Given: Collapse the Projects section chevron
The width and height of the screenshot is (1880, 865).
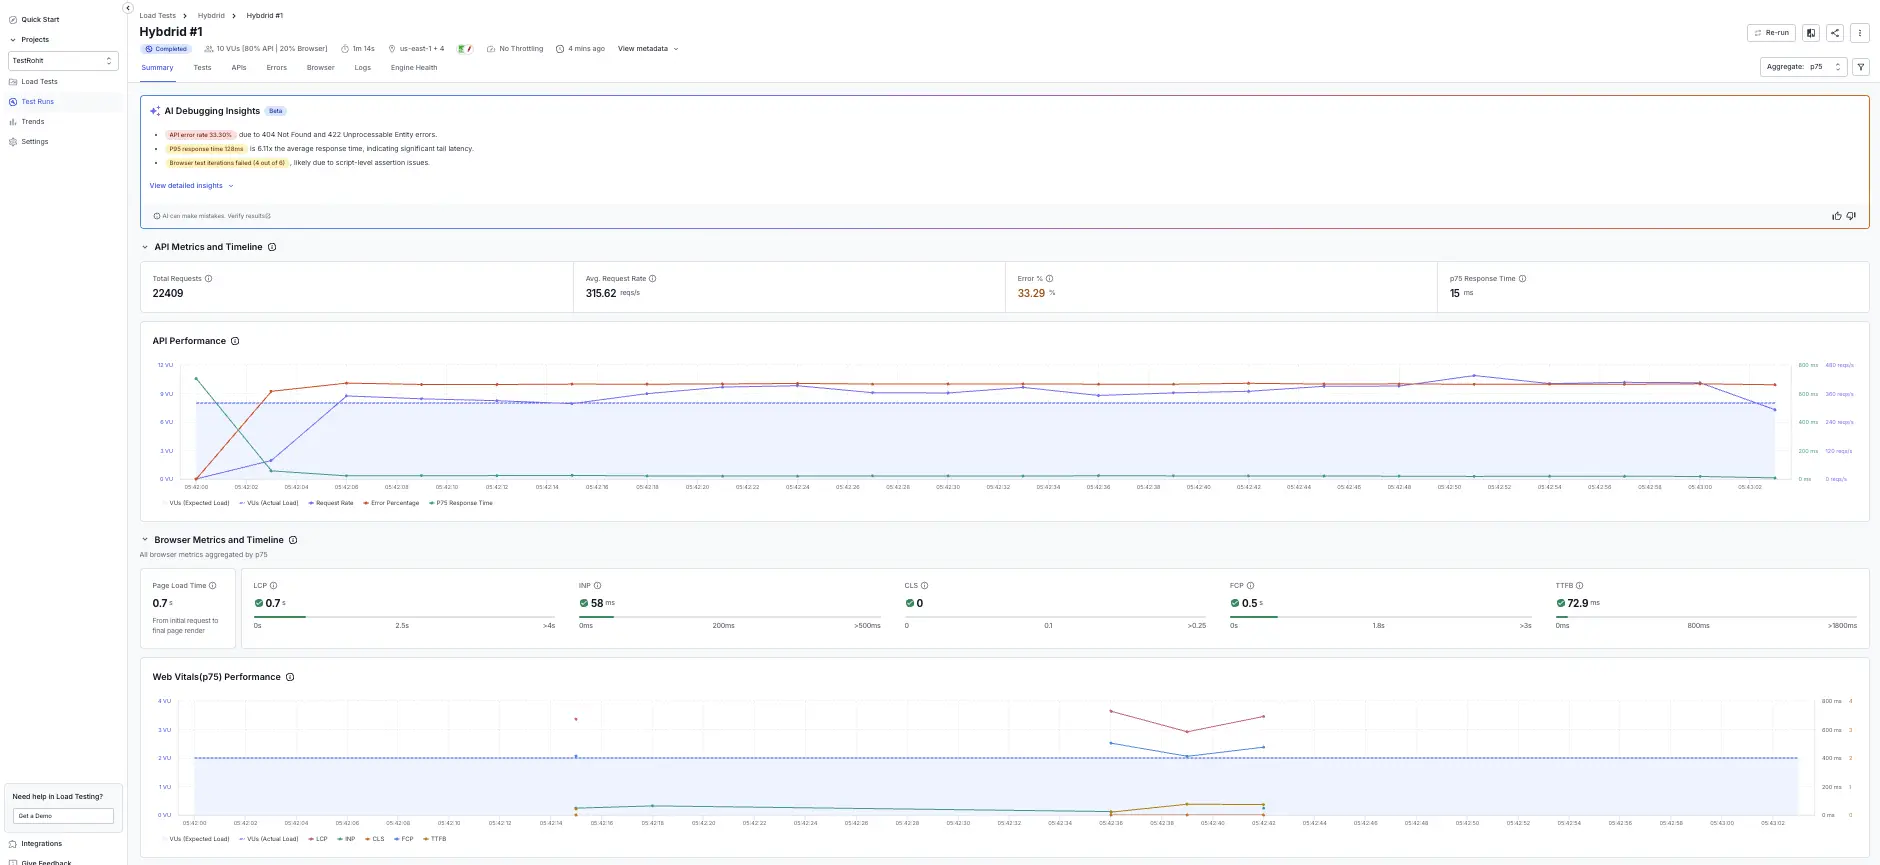Looking at the screenshot, I should [x=12, y=40].
